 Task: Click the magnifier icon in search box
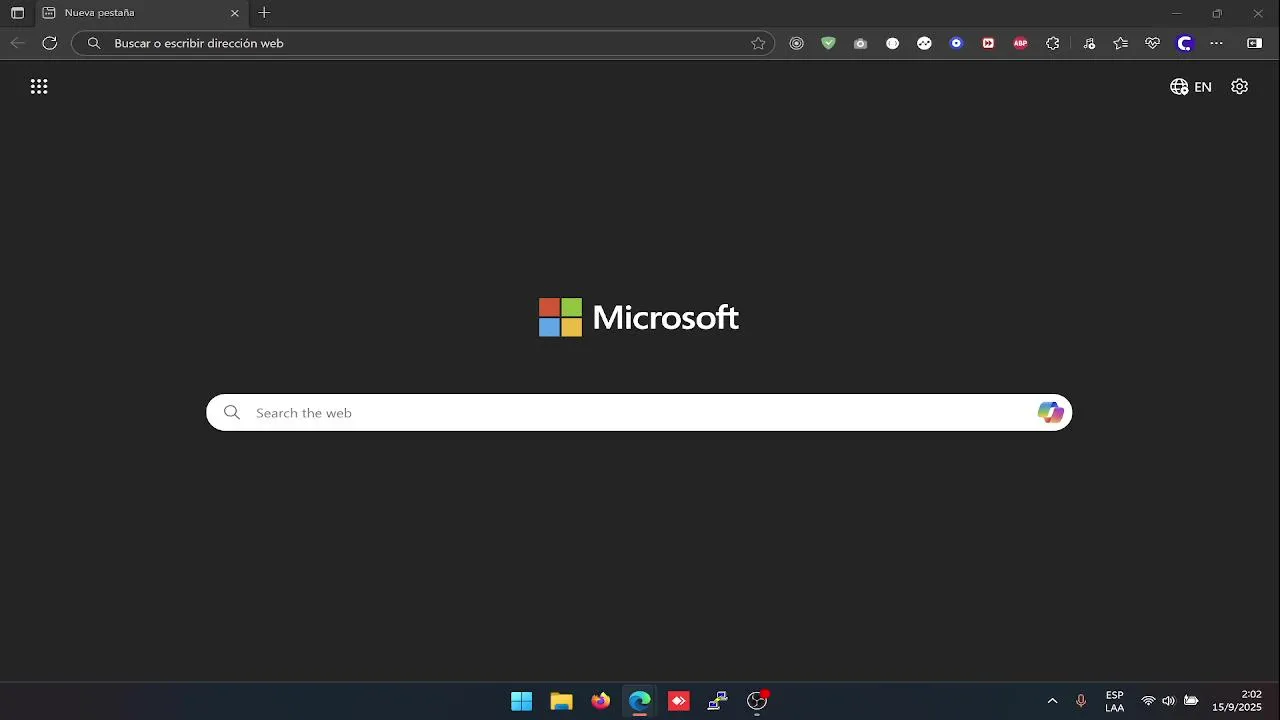232,413
